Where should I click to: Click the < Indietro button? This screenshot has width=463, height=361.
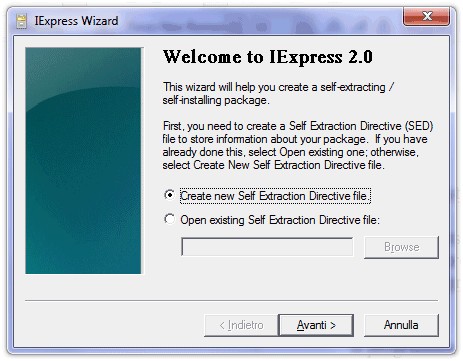241,325
